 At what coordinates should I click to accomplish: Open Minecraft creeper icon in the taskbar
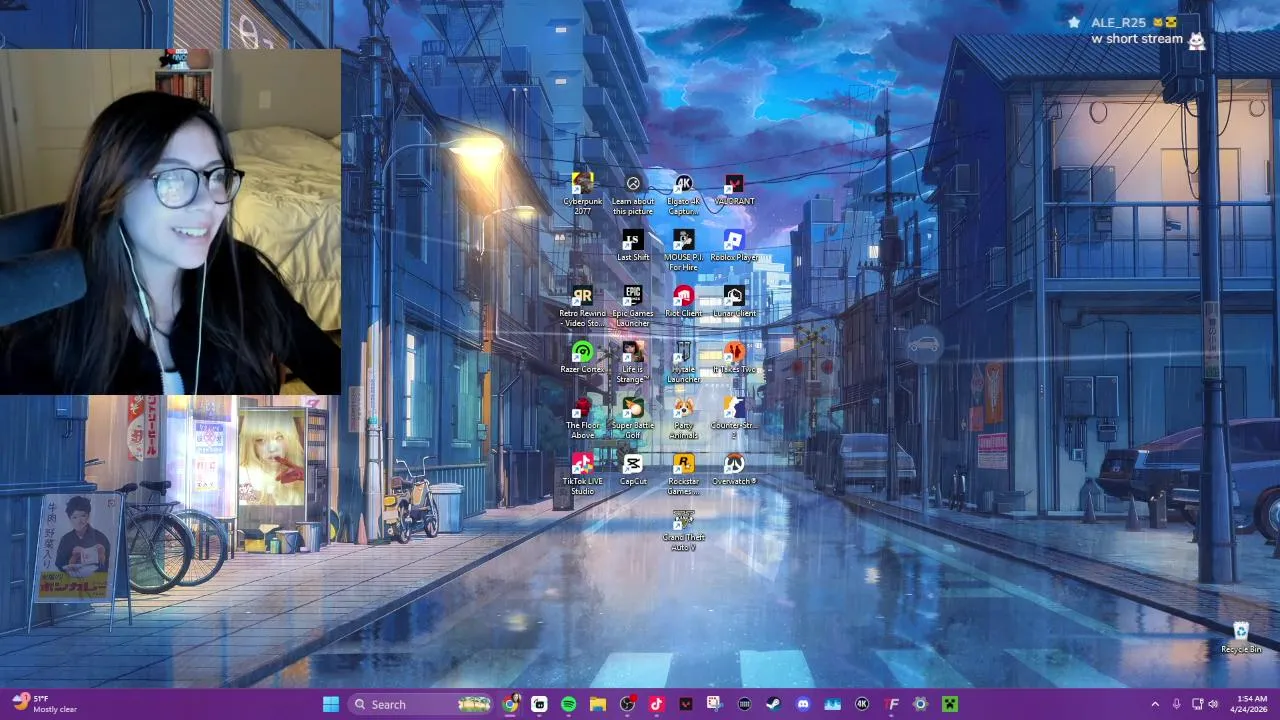point(950,704)
